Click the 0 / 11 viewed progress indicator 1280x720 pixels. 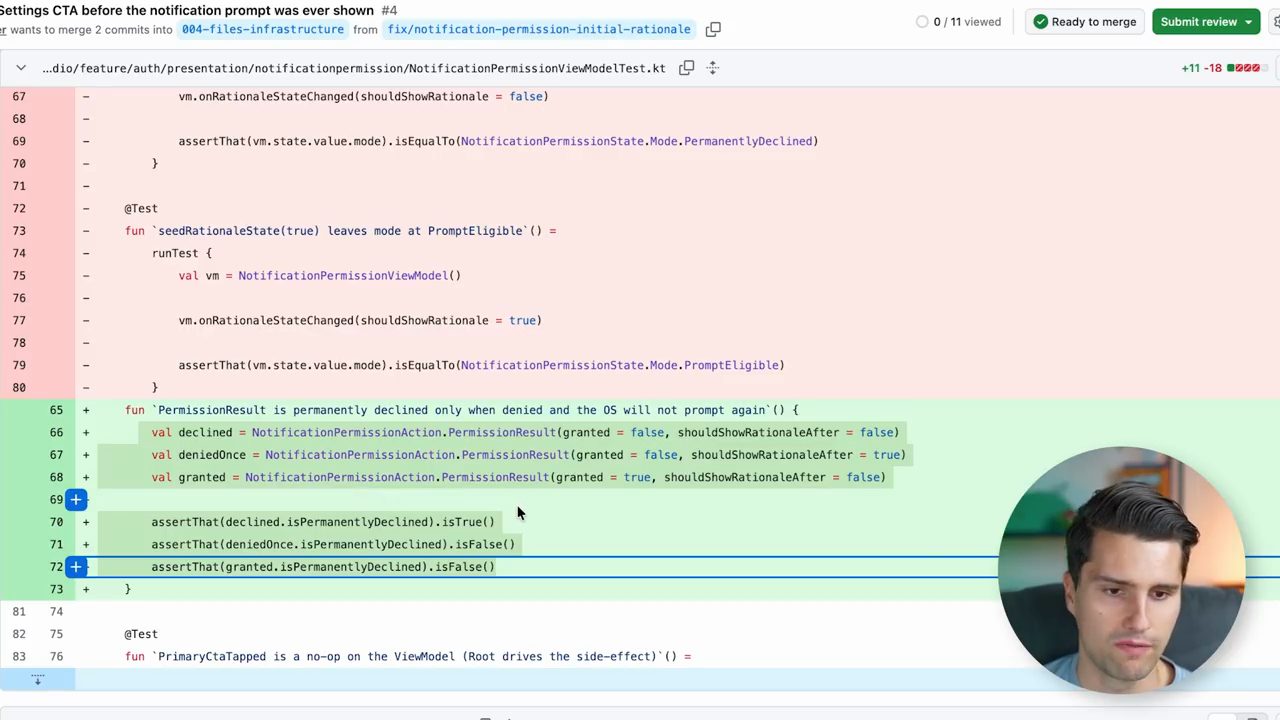tap(958, 22)
